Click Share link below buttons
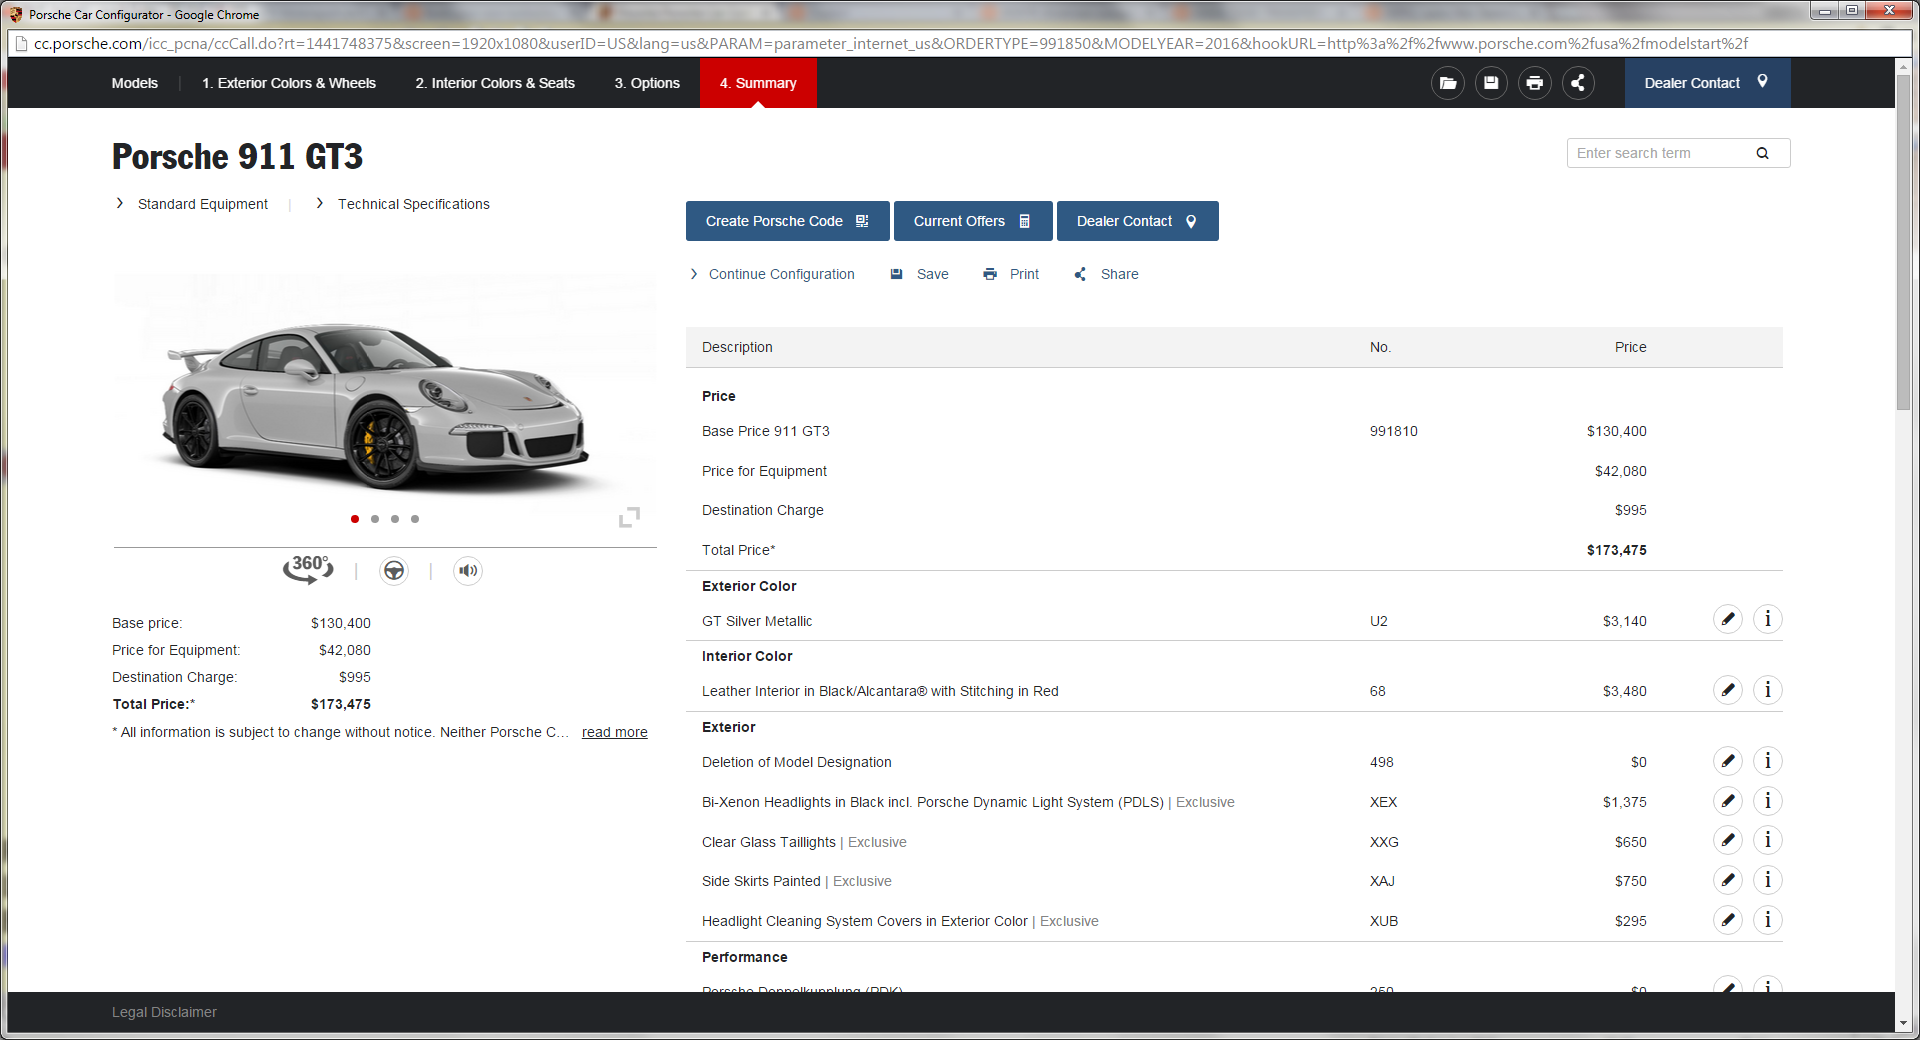The height and width of the screenshot is (1040, 1920). coord(1106,274)
